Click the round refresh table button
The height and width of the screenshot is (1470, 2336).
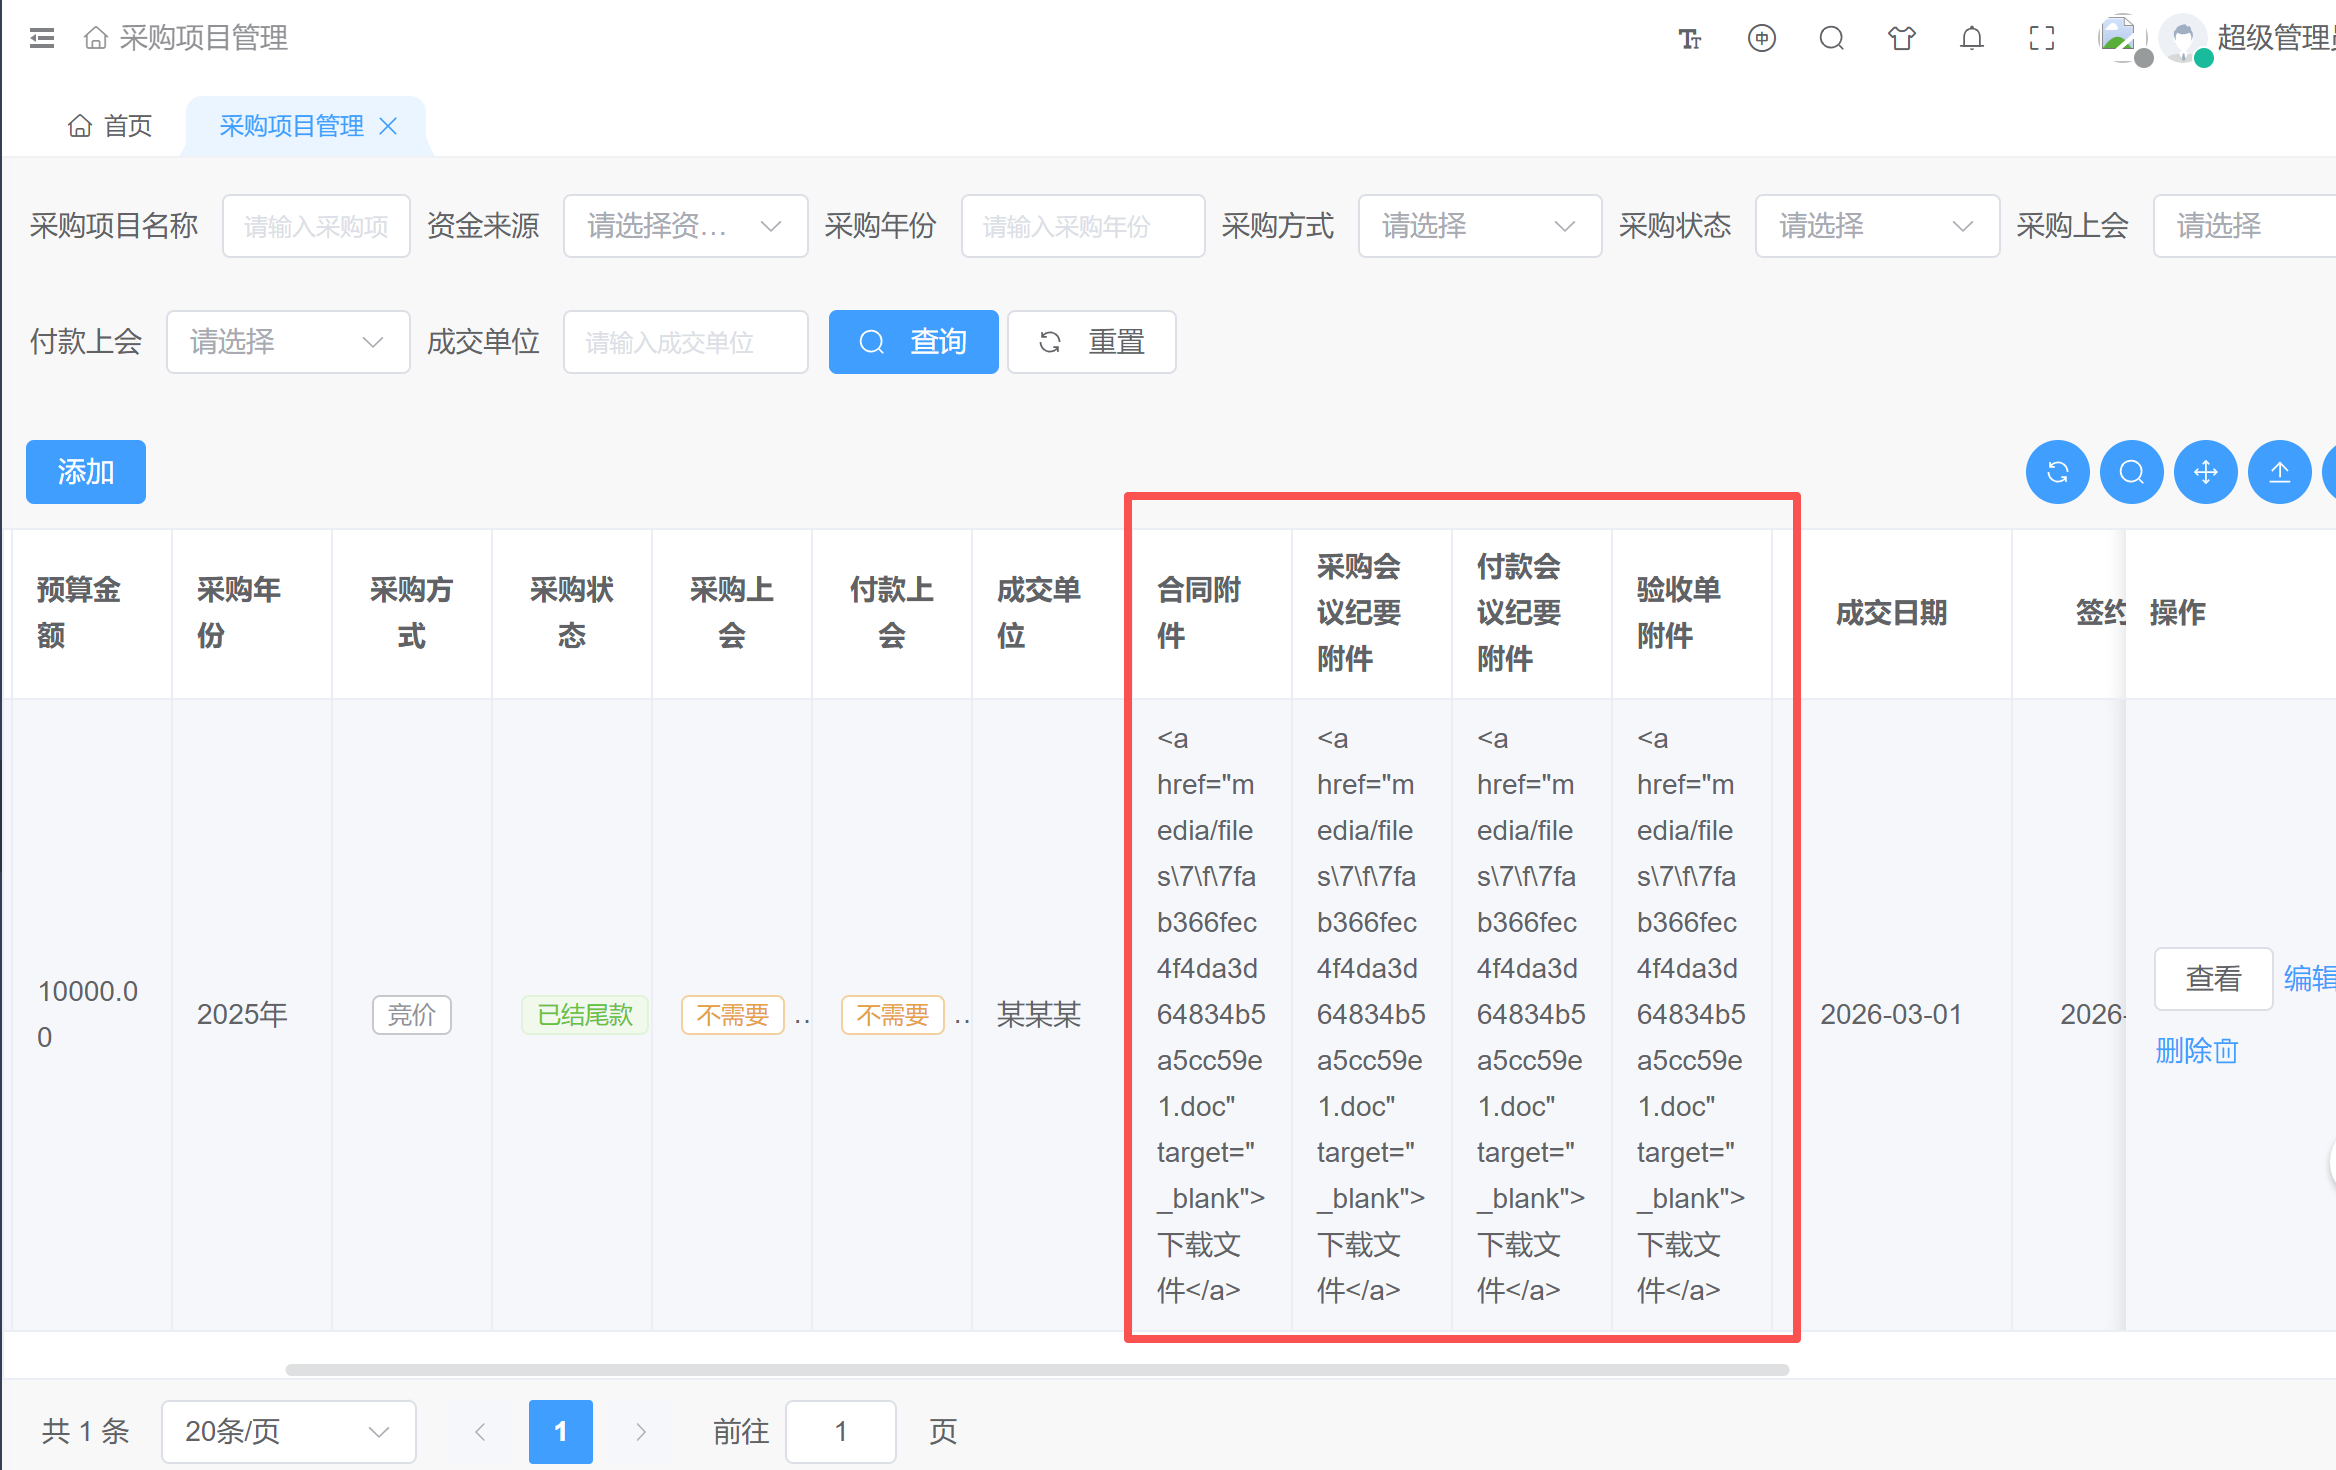(x=2057, y=472)
